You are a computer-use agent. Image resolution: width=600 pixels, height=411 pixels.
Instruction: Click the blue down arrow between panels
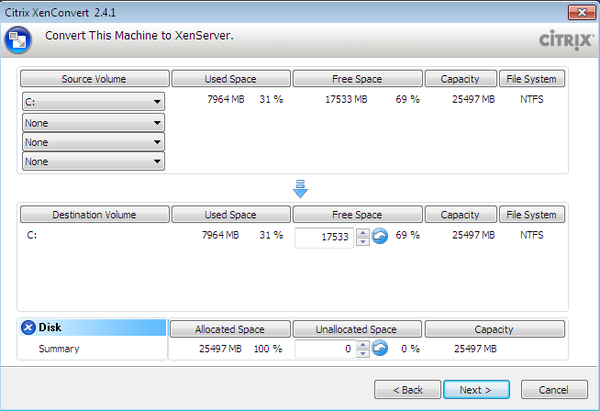(300, 190)
